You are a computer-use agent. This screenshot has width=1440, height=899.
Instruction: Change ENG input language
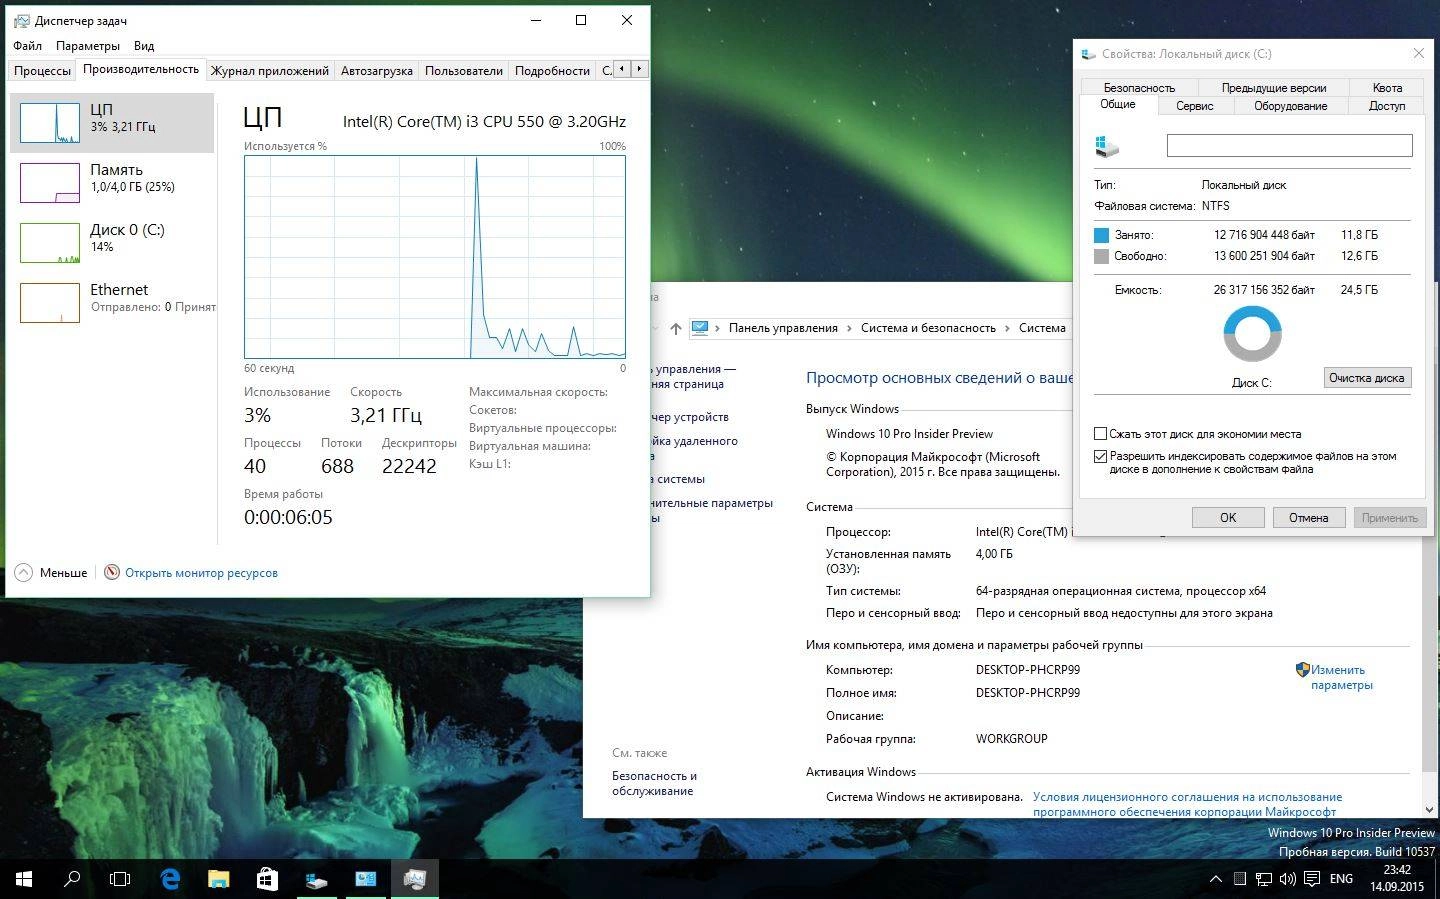1341,879
